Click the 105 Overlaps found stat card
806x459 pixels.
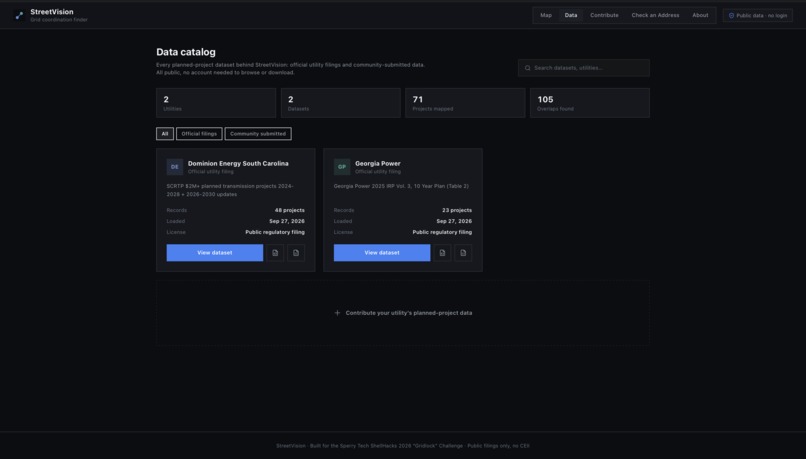(590, 103)
